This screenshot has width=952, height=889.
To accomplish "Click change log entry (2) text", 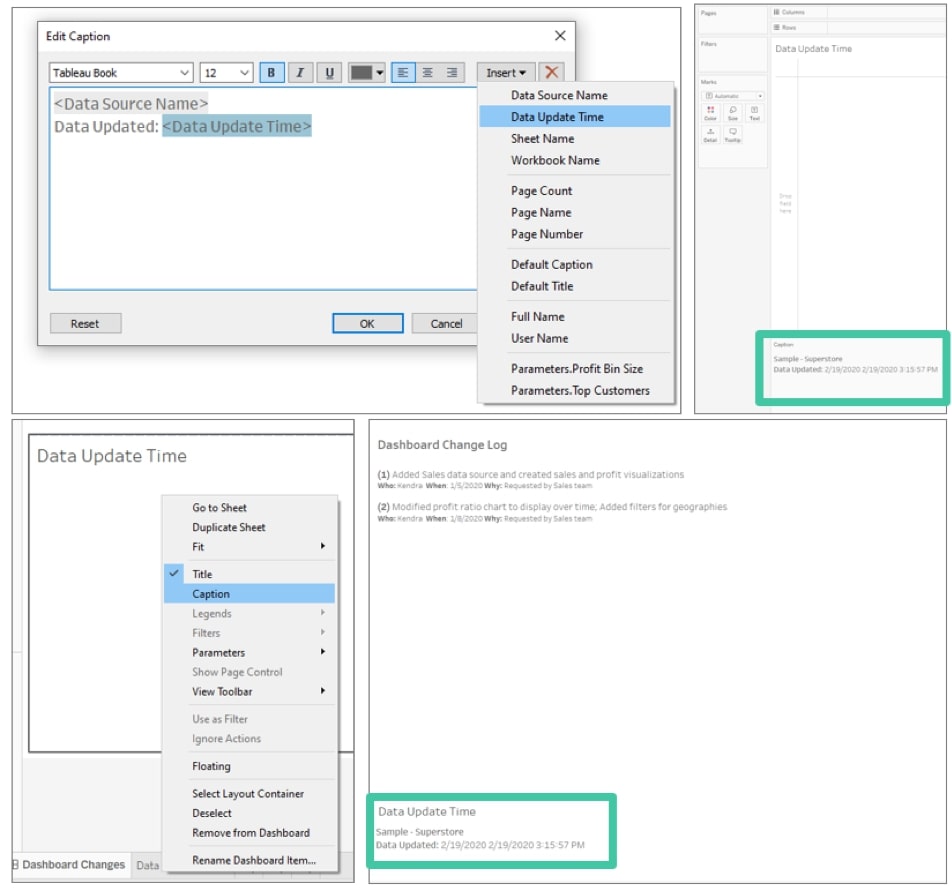I will 552,506.
